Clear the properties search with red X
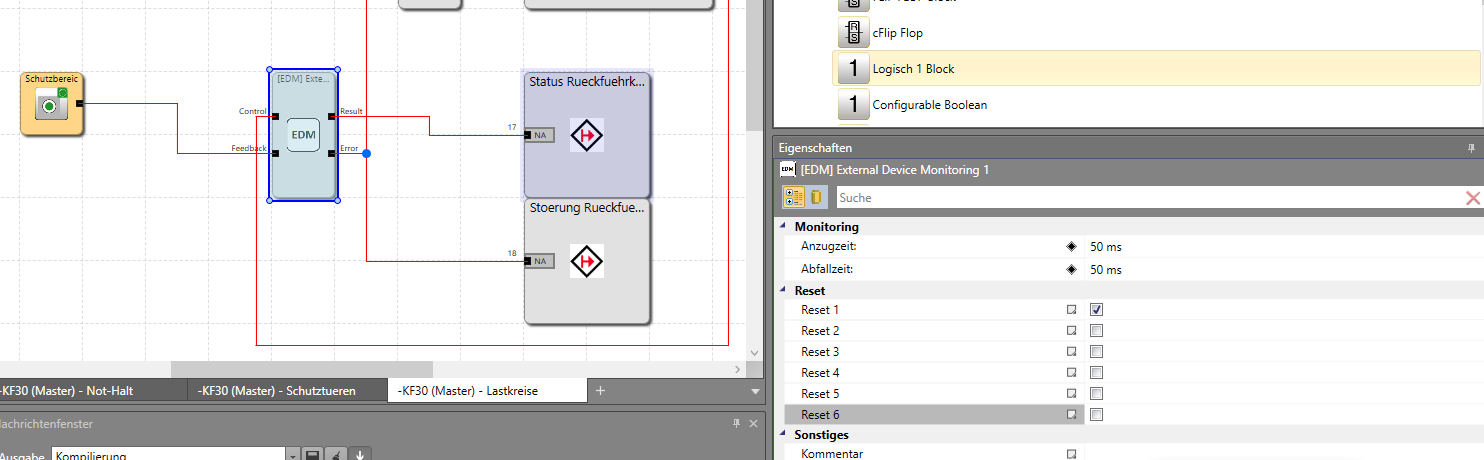1484x460 pixels. point(1472,198)
